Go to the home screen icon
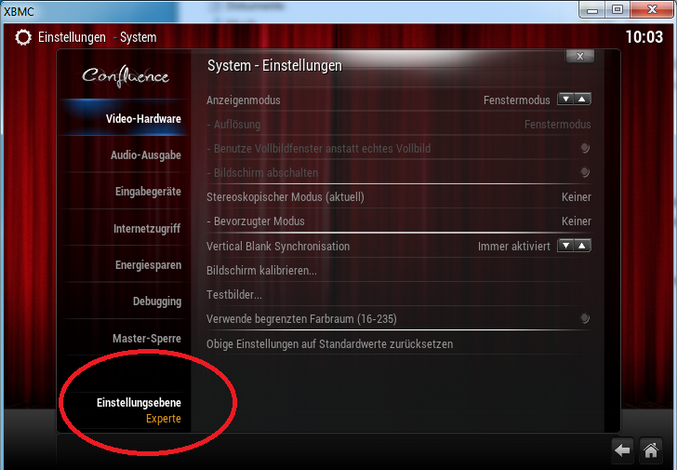Screen dimensions: 677x470 coord(651,451)
